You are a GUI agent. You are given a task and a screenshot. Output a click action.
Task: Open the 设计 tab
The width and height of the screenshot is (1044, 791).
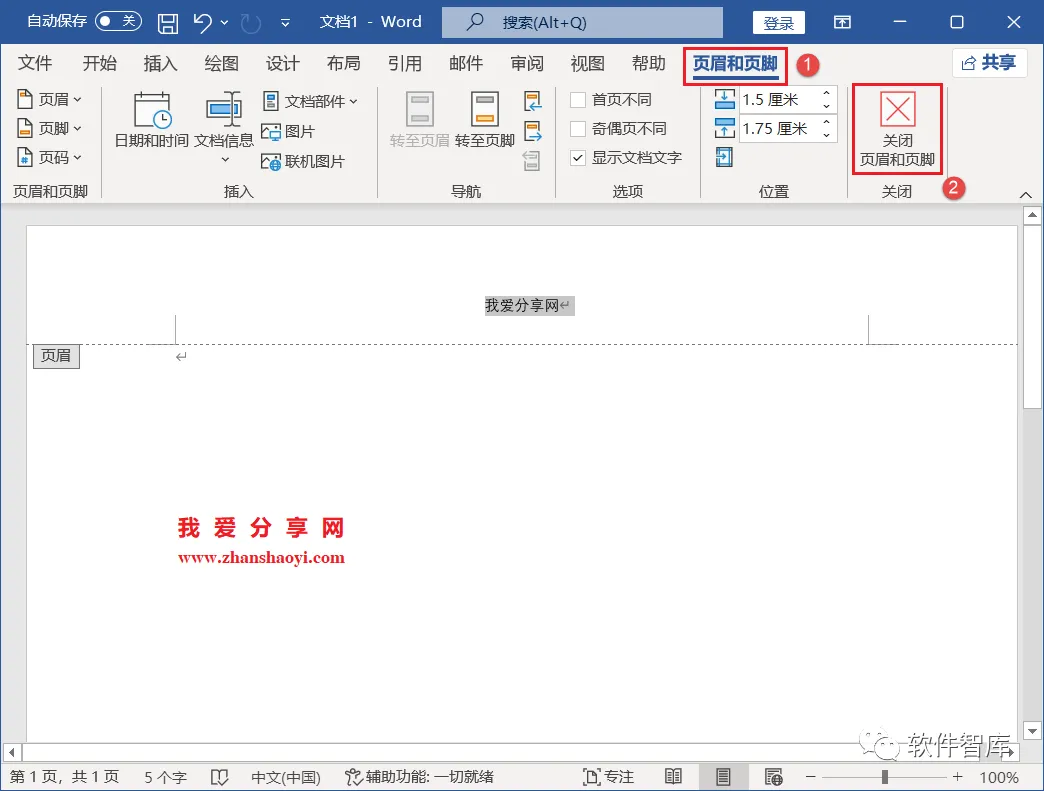(x=283, y=63)
